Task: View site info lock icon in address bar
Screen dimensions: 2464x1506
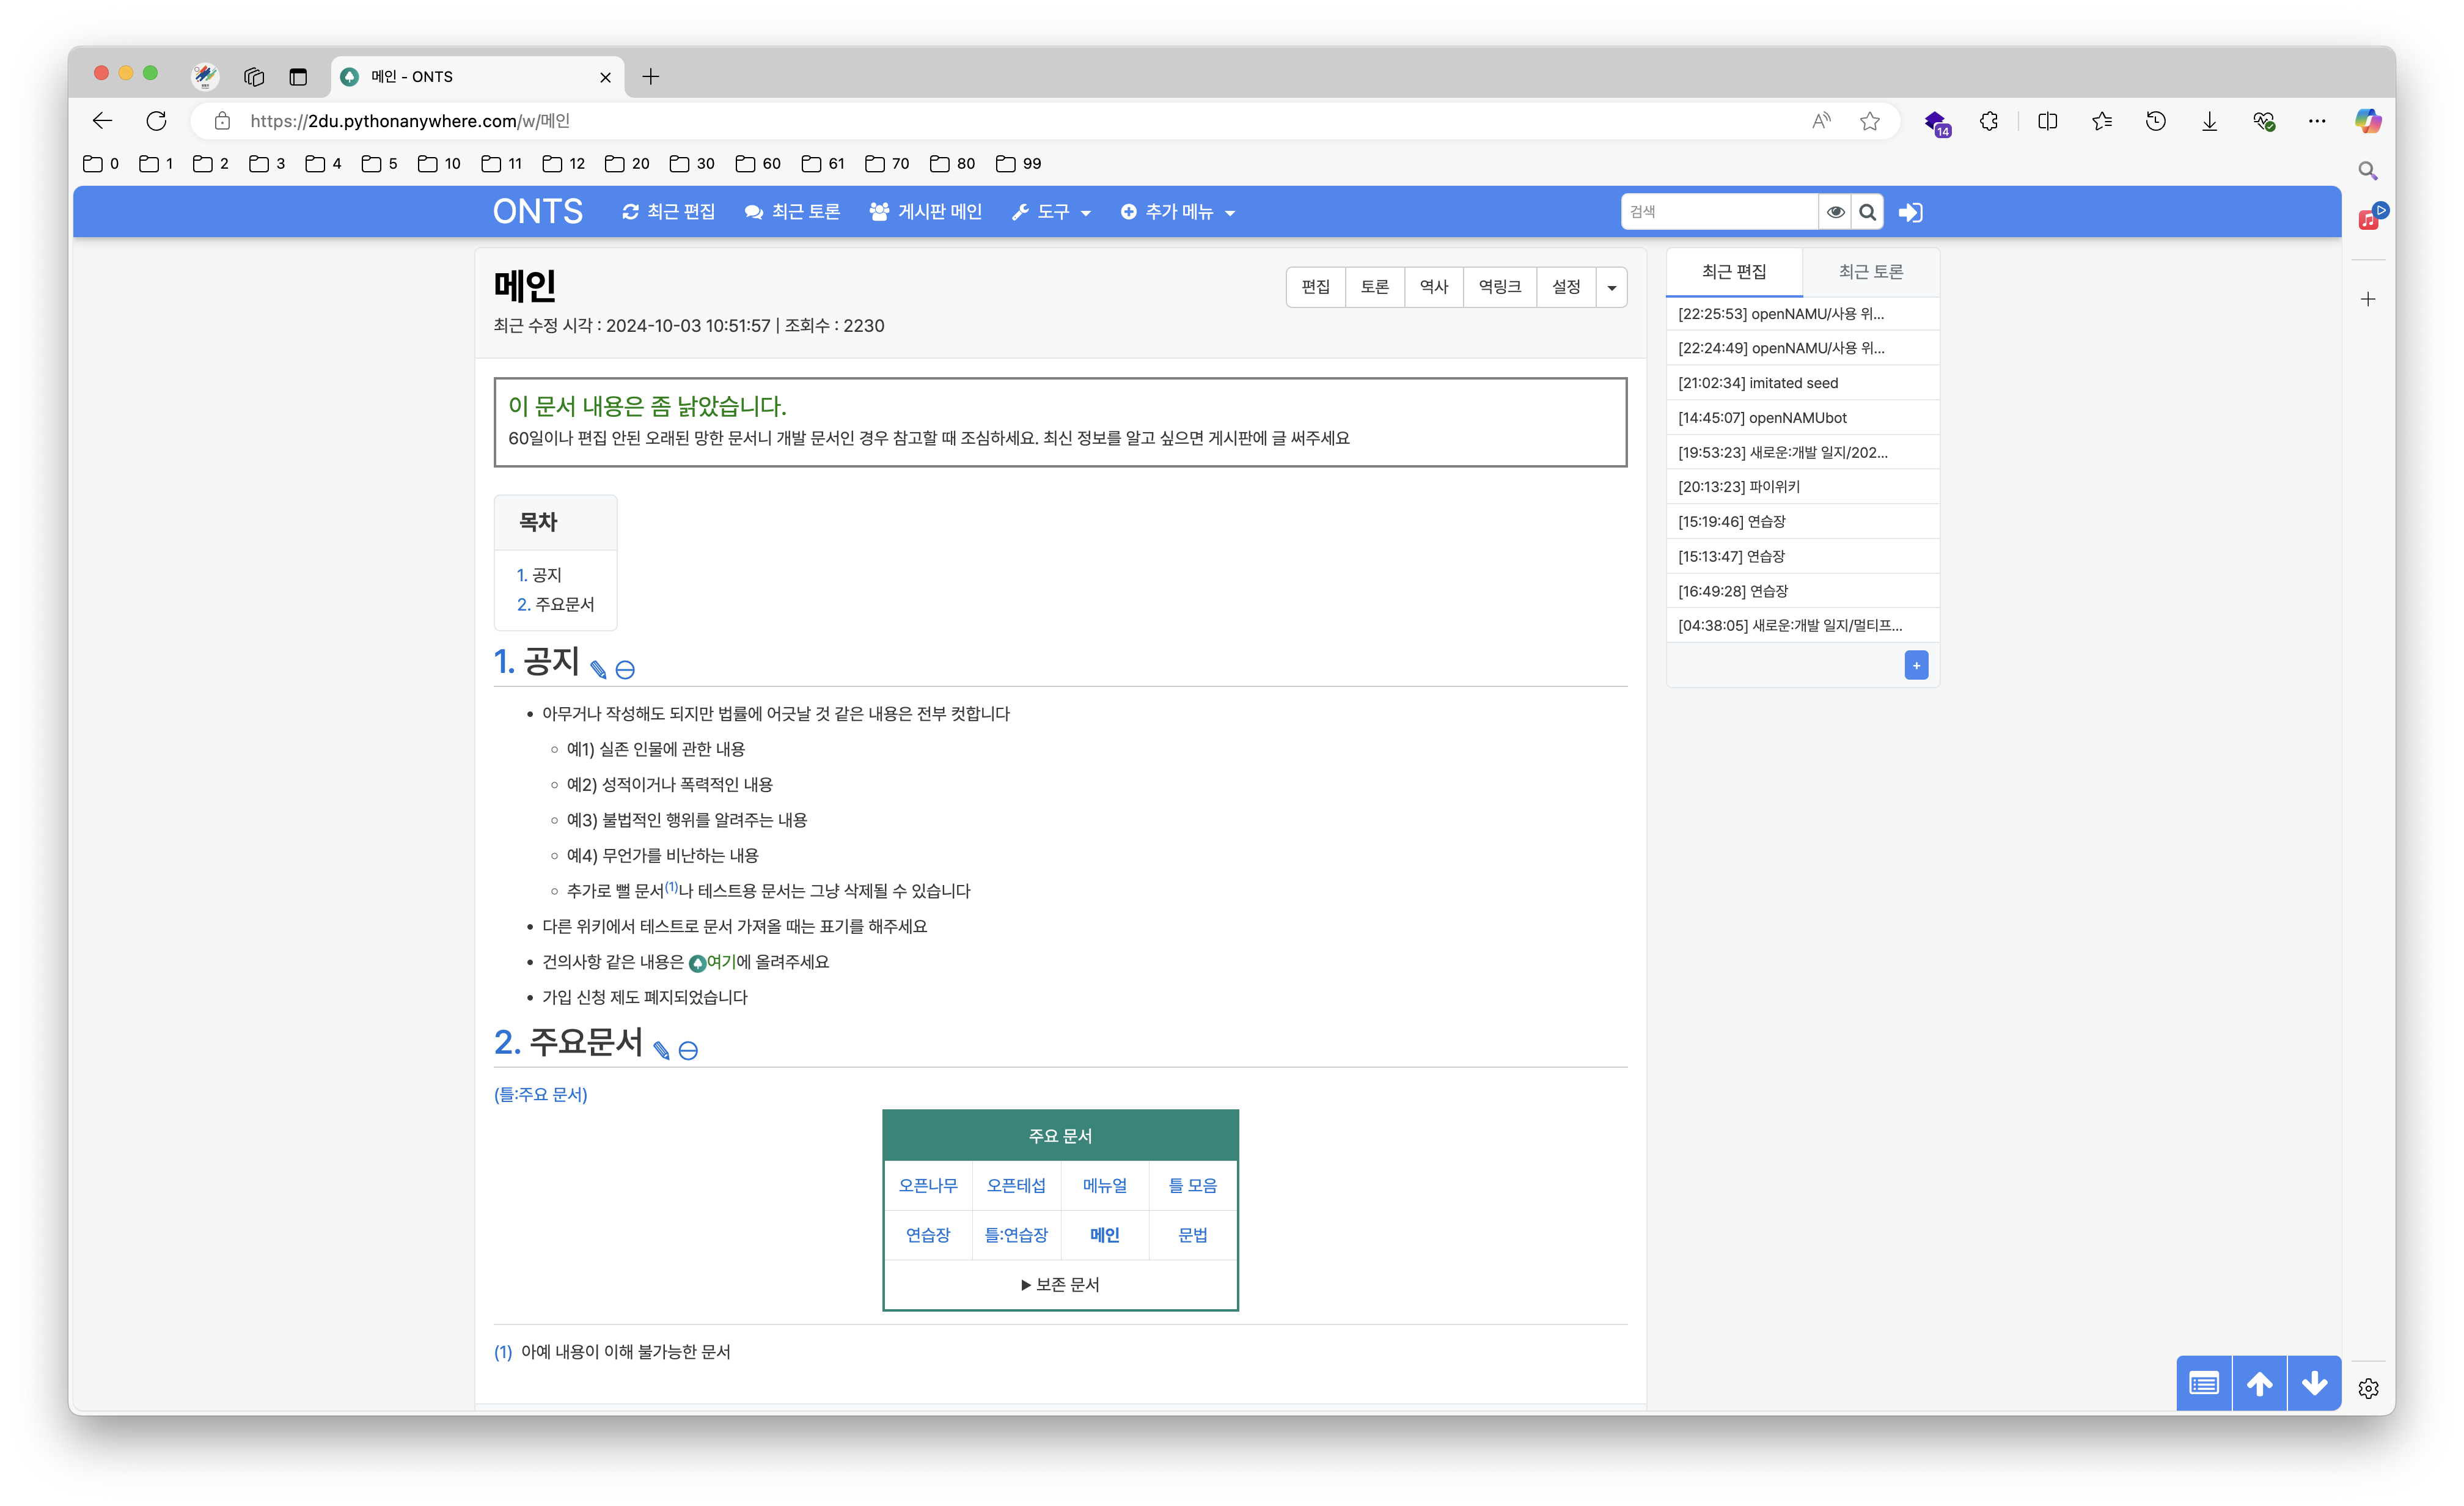Action: tap(222, 121)
